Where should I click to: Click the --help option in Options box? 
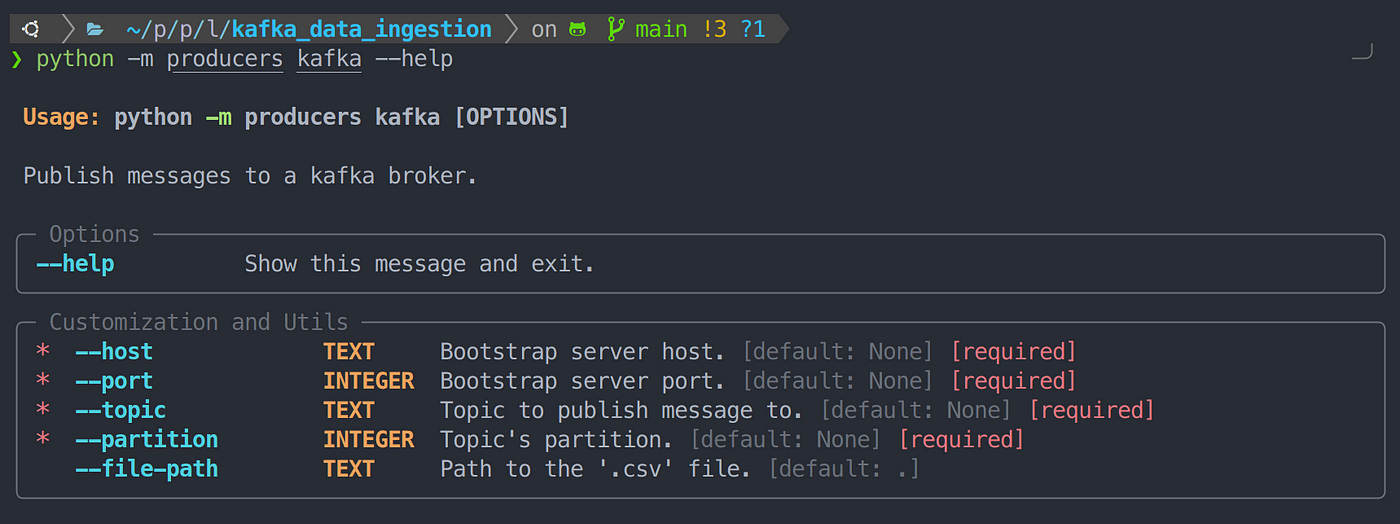coord(75,264)
